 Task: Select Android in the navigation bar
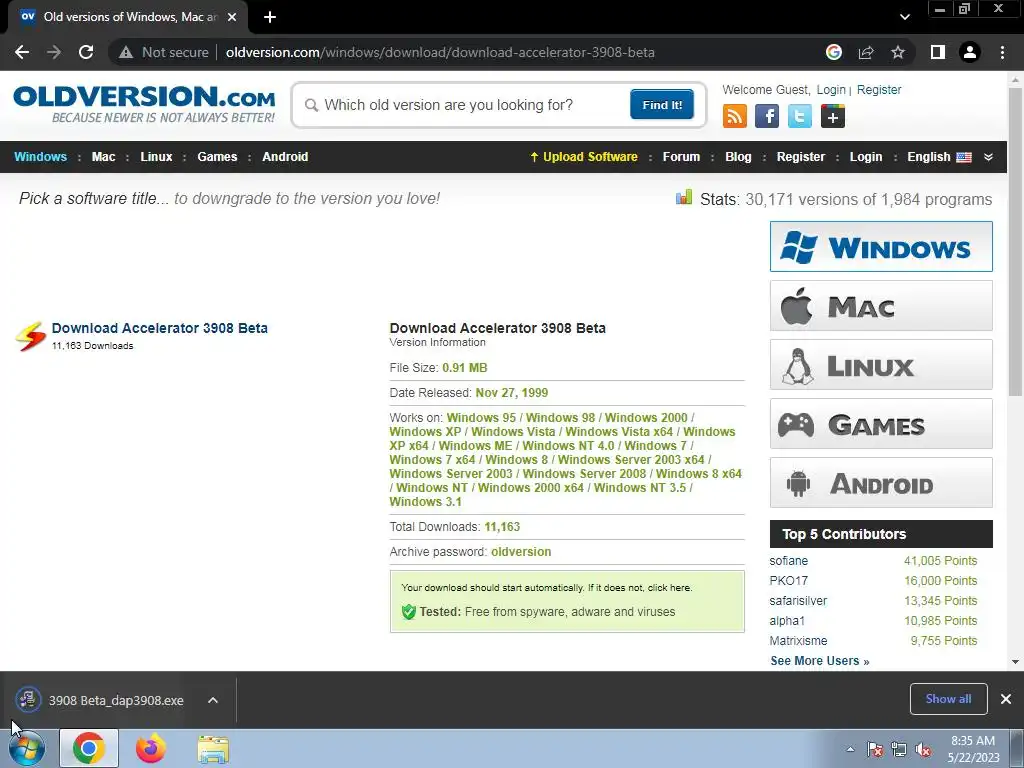(x=285, y=157)
